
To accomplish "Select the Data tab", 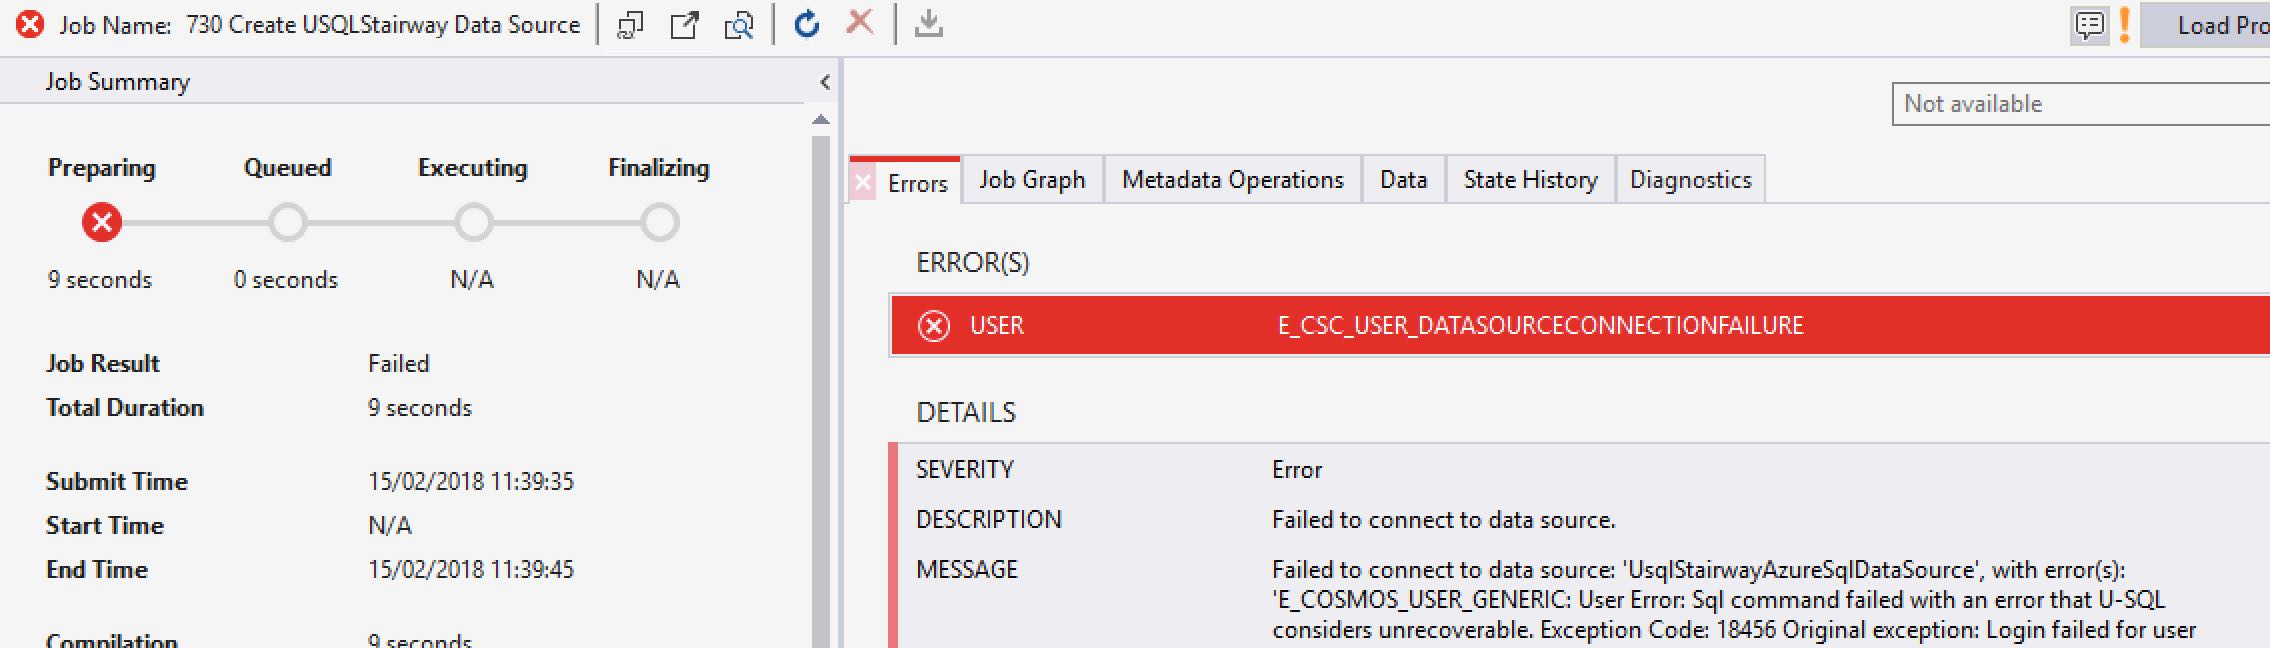I will click(x=1403, y=180).
